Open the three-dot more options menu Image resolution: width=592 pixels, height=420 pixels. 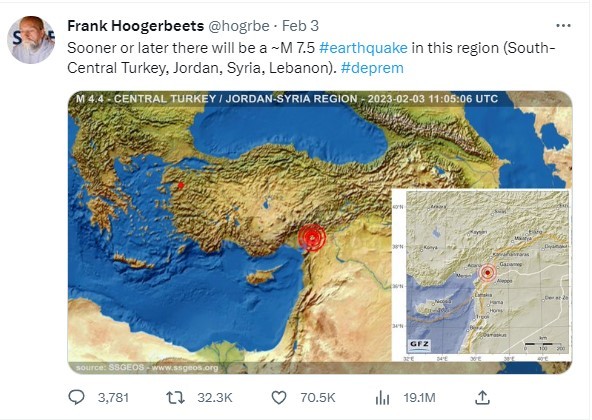click(x=563, y=26)
